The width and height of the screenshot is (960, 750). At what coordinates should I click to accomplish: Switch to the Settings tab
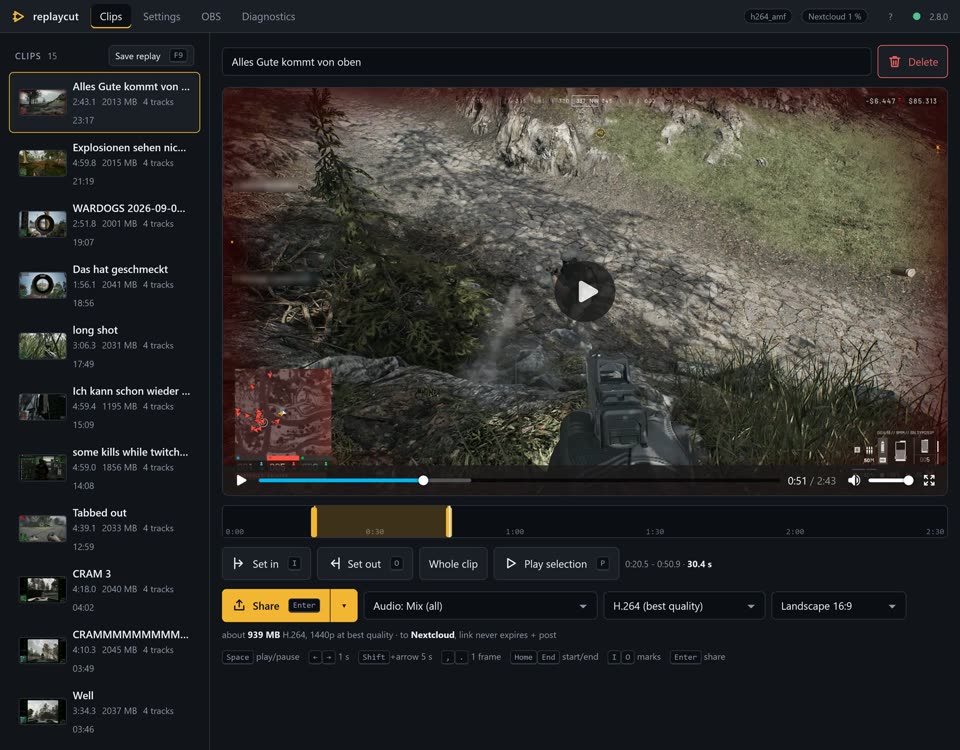[162, 17]
